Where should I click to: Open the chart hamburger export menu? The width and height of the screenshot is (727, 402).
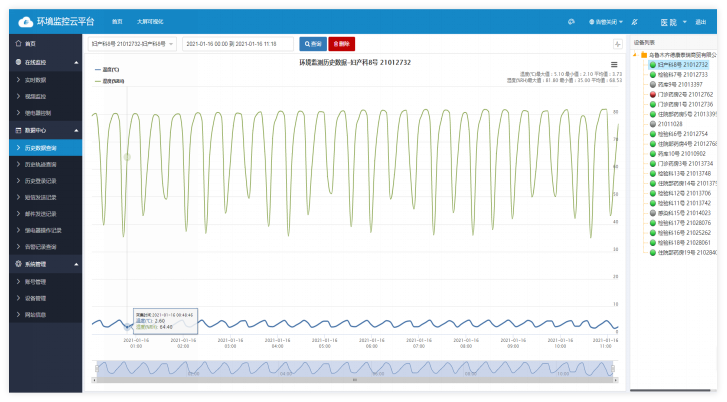click(x=614, y=64)
